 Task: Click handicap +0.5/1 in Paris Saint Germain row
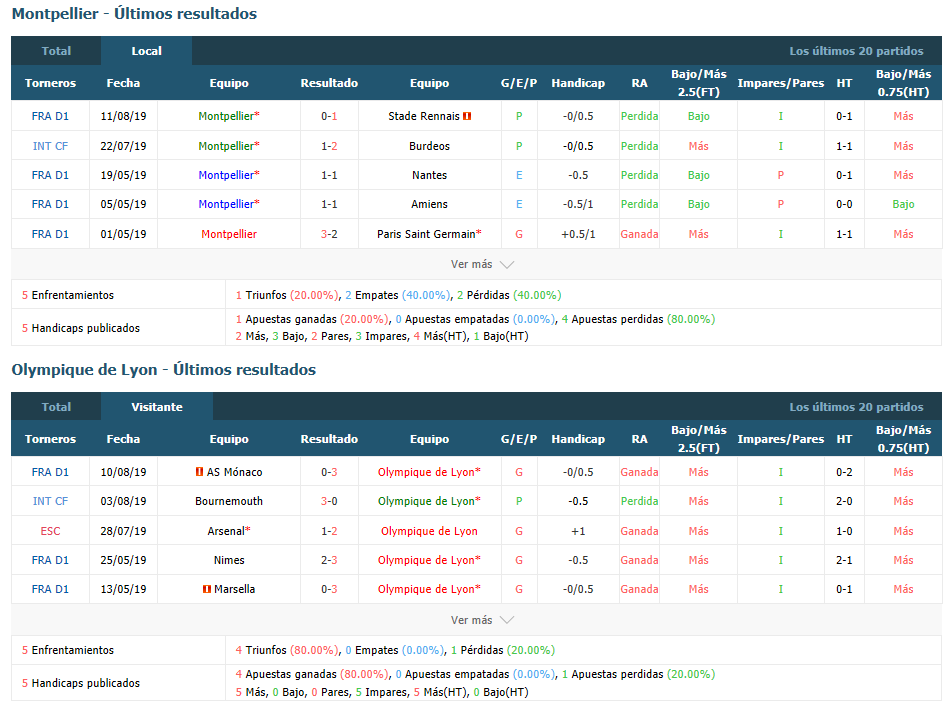pos(578,234)
